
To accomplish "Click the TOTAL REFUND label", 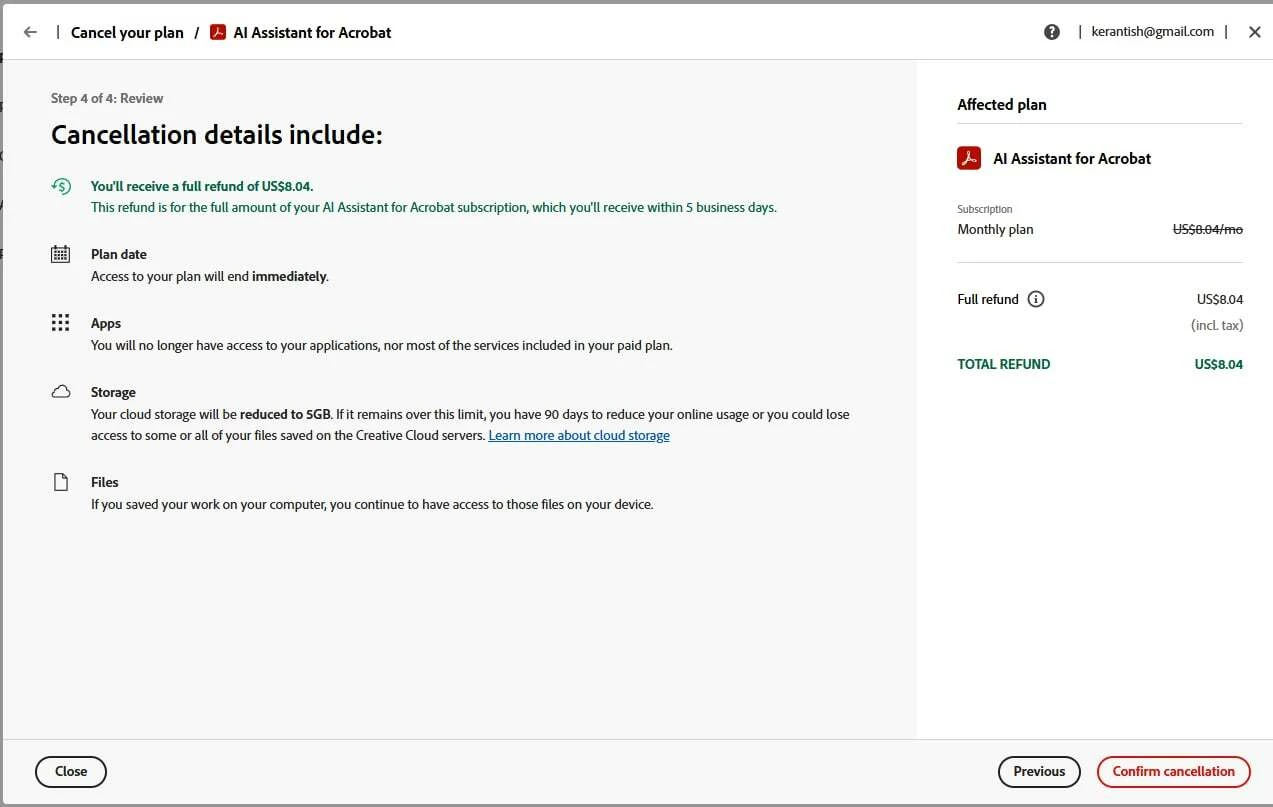I will [x=1004, y=365].
